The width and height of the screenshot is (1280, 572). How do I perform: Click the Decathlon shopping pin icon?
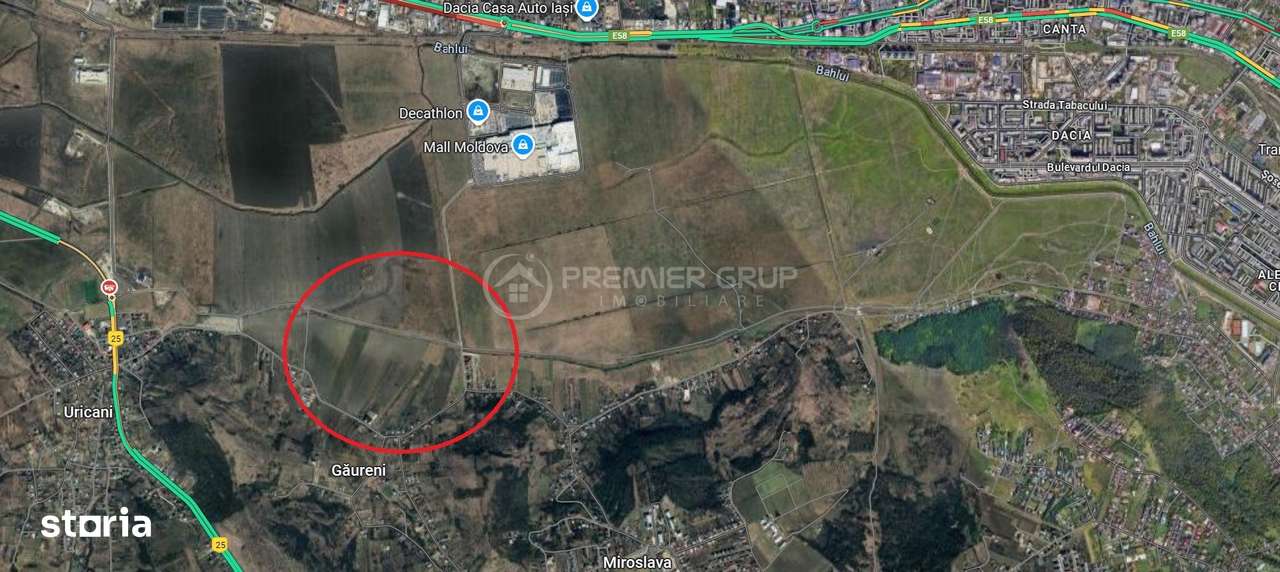[x=478, y=112]
